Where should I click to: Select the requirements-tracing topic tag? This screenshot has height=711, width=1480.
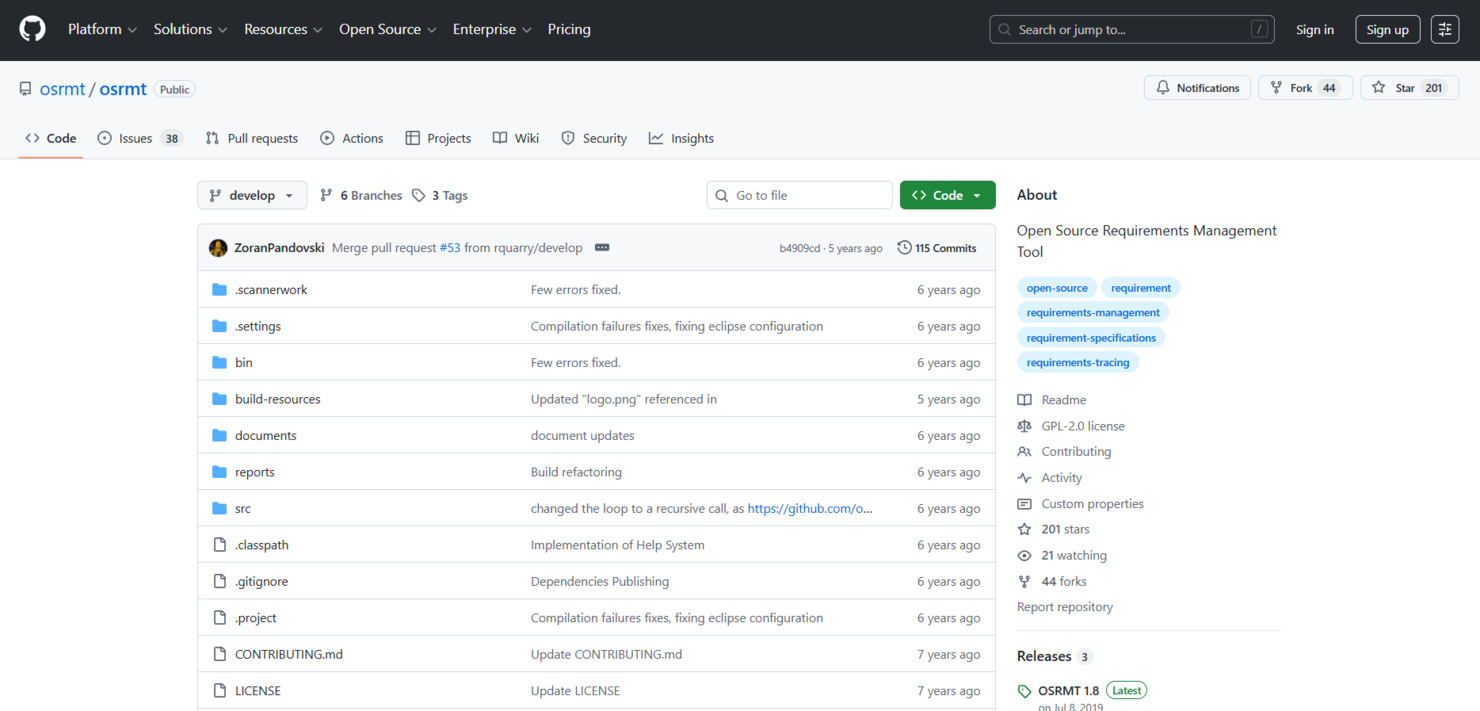pyautogui.click(x=1078, y=363)
